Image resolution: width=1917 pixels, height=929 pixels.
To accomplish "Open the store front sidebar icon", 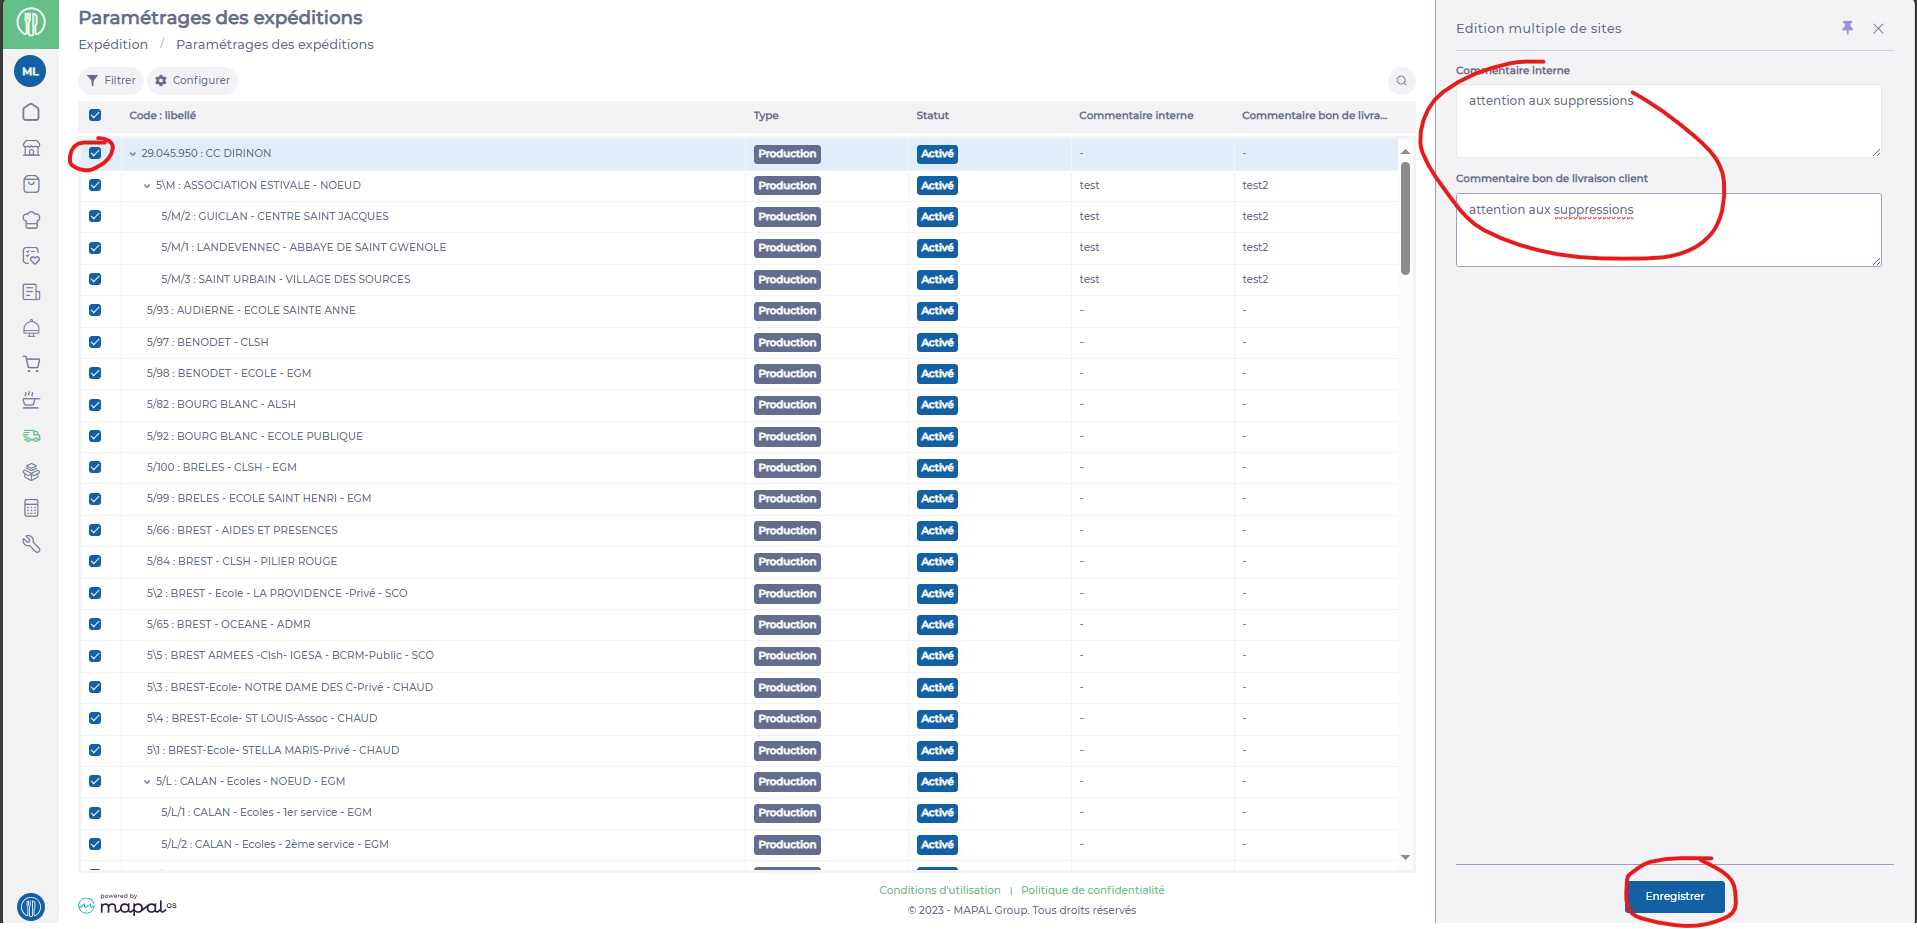I will click(31, 148).
